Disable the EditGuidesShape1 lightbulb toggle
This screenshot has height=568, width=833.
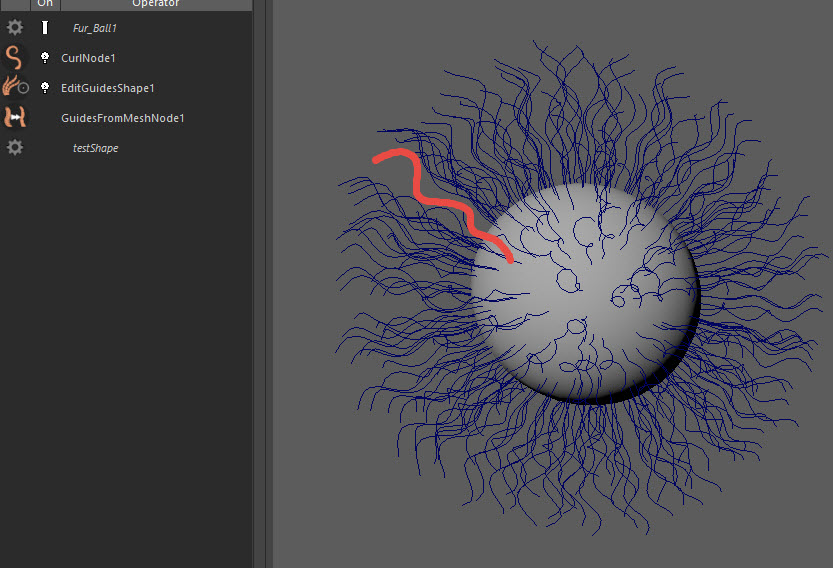tap(45, 88)
